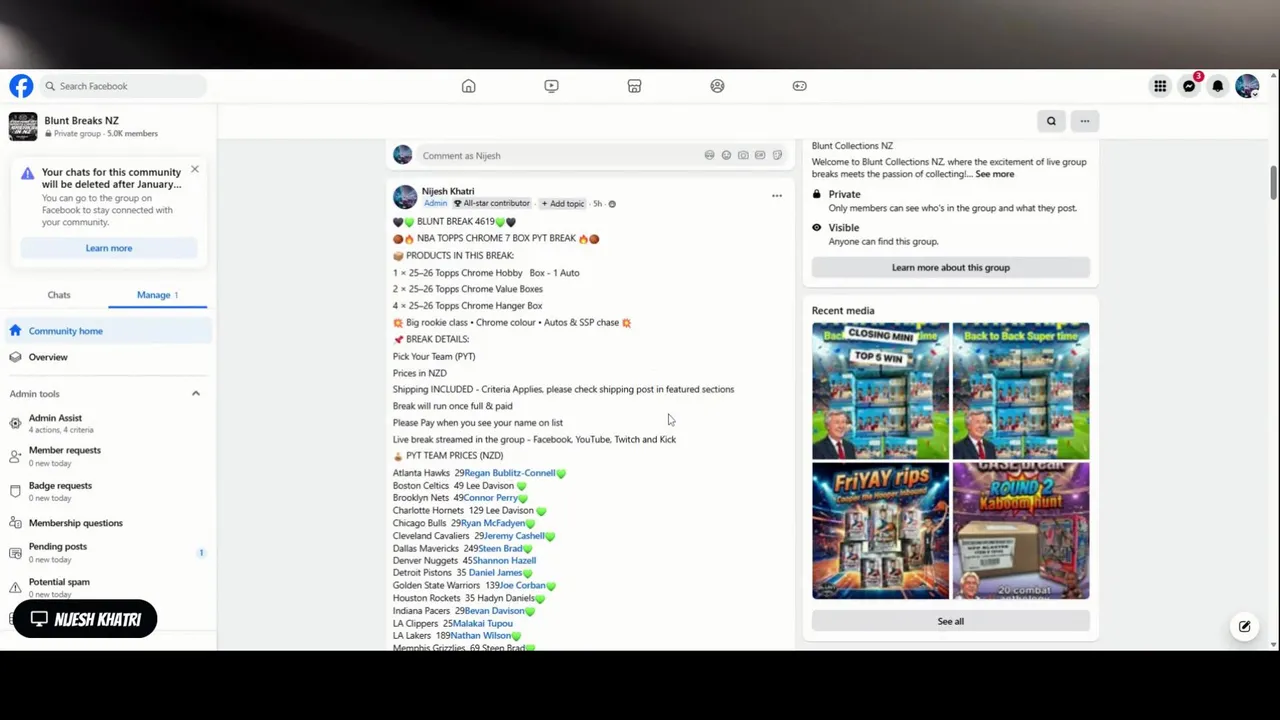The width and height of the screenshot is (1280, 720).
Task: Open Community home
Action: click(106, 331)
